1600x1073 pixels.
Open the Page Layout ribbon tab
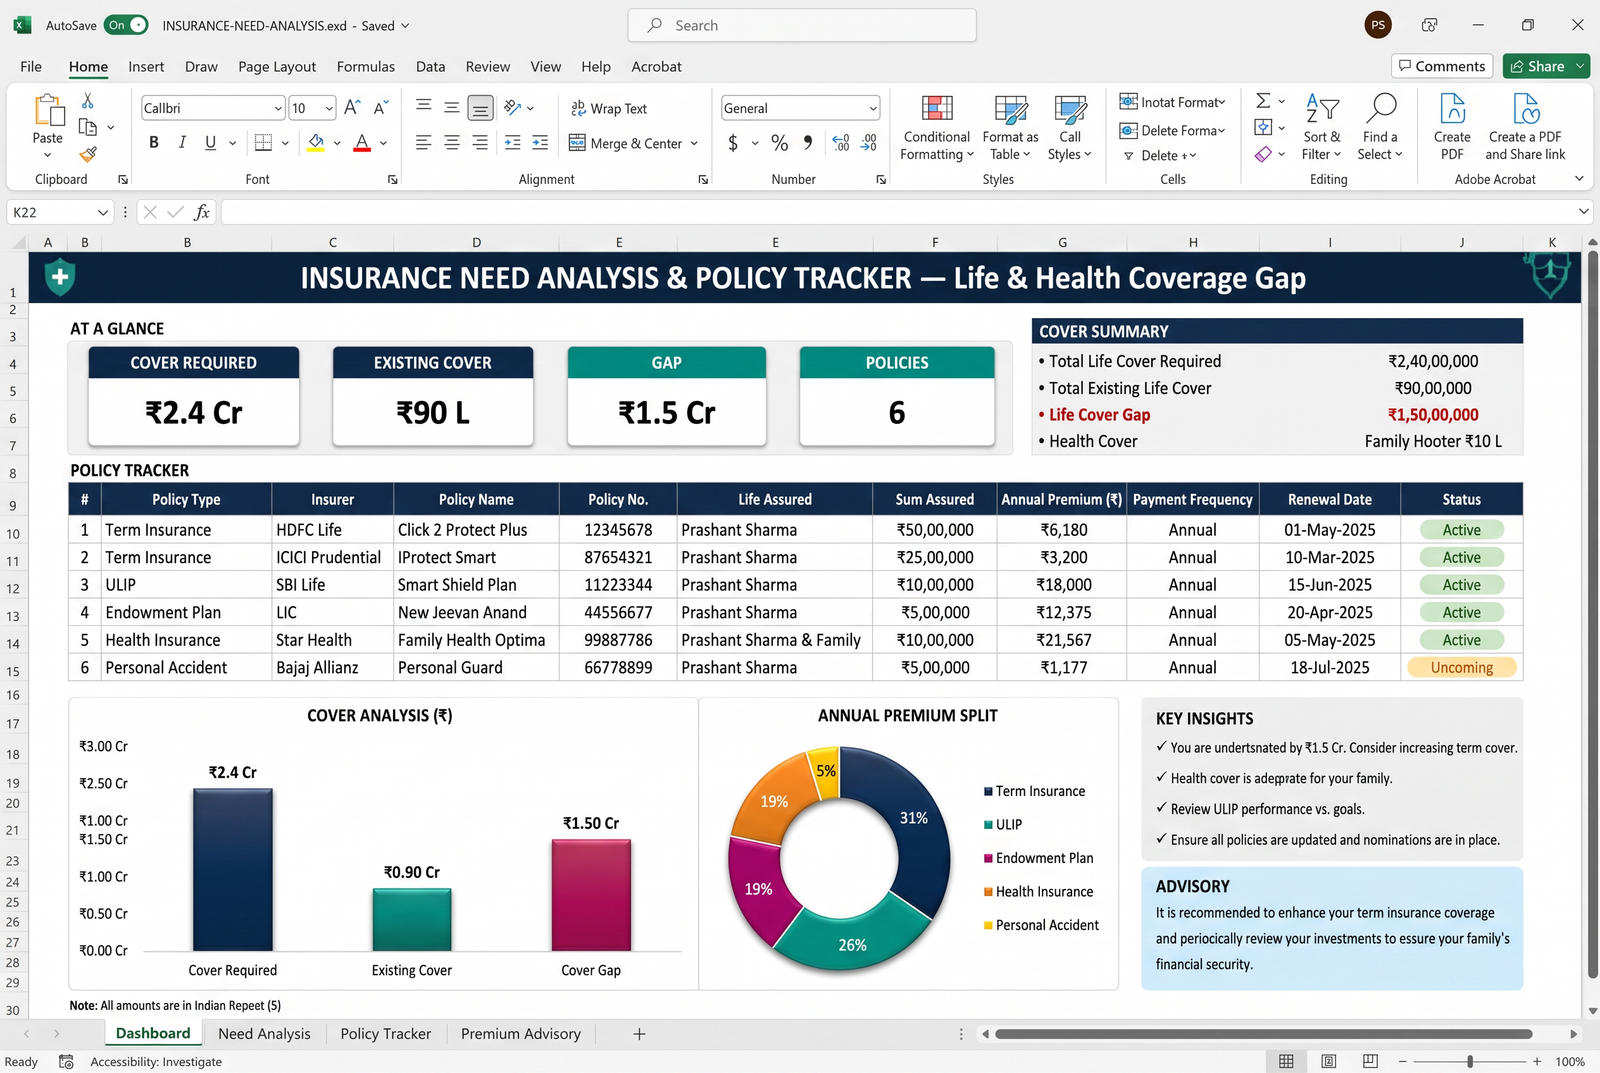click(277, 67)
